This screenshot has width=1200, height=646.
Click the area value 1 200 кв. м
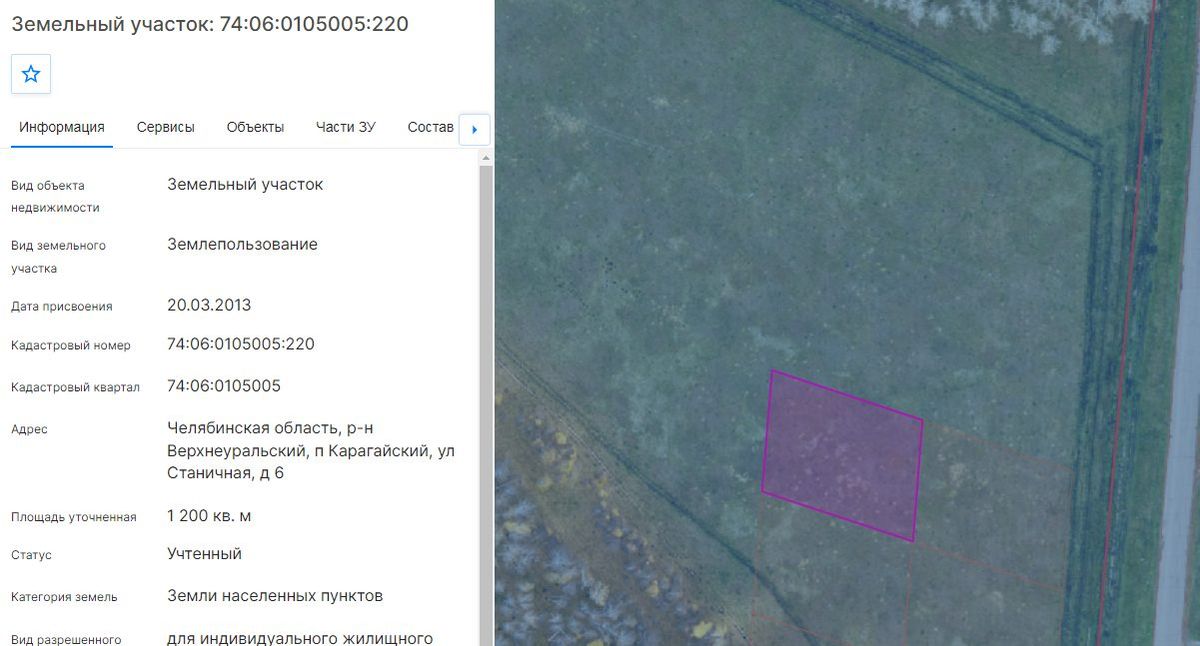pos(209,516)
